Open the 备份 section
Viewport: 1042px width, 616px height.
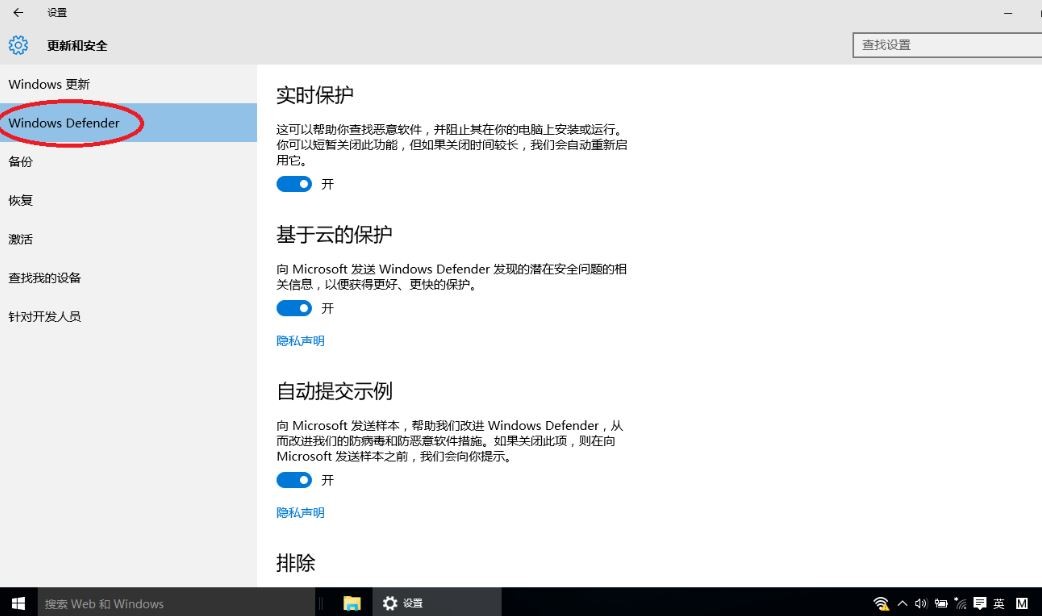(128, 161)
